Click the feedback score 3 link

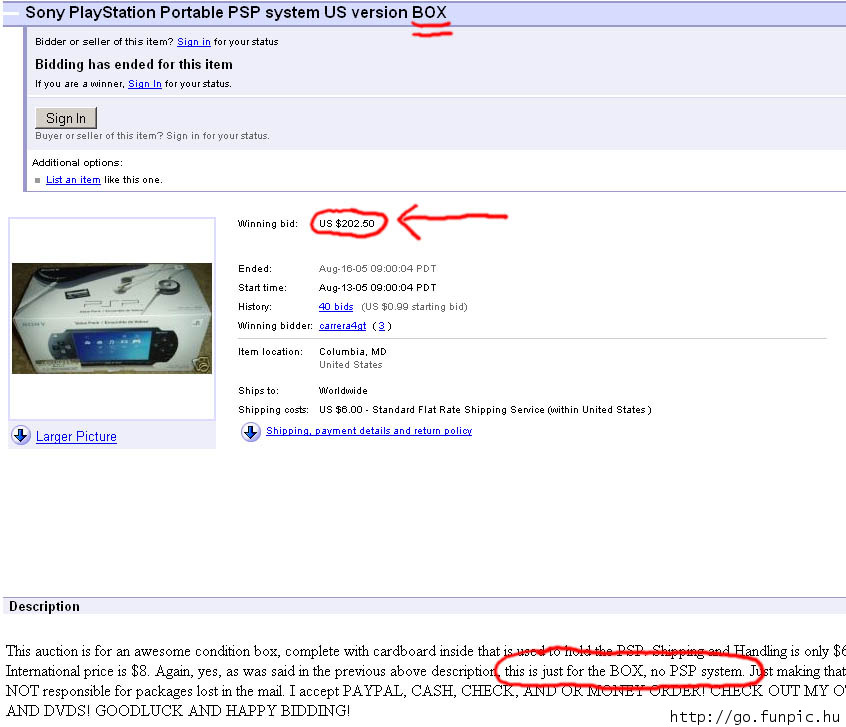[x=381, y=326]
